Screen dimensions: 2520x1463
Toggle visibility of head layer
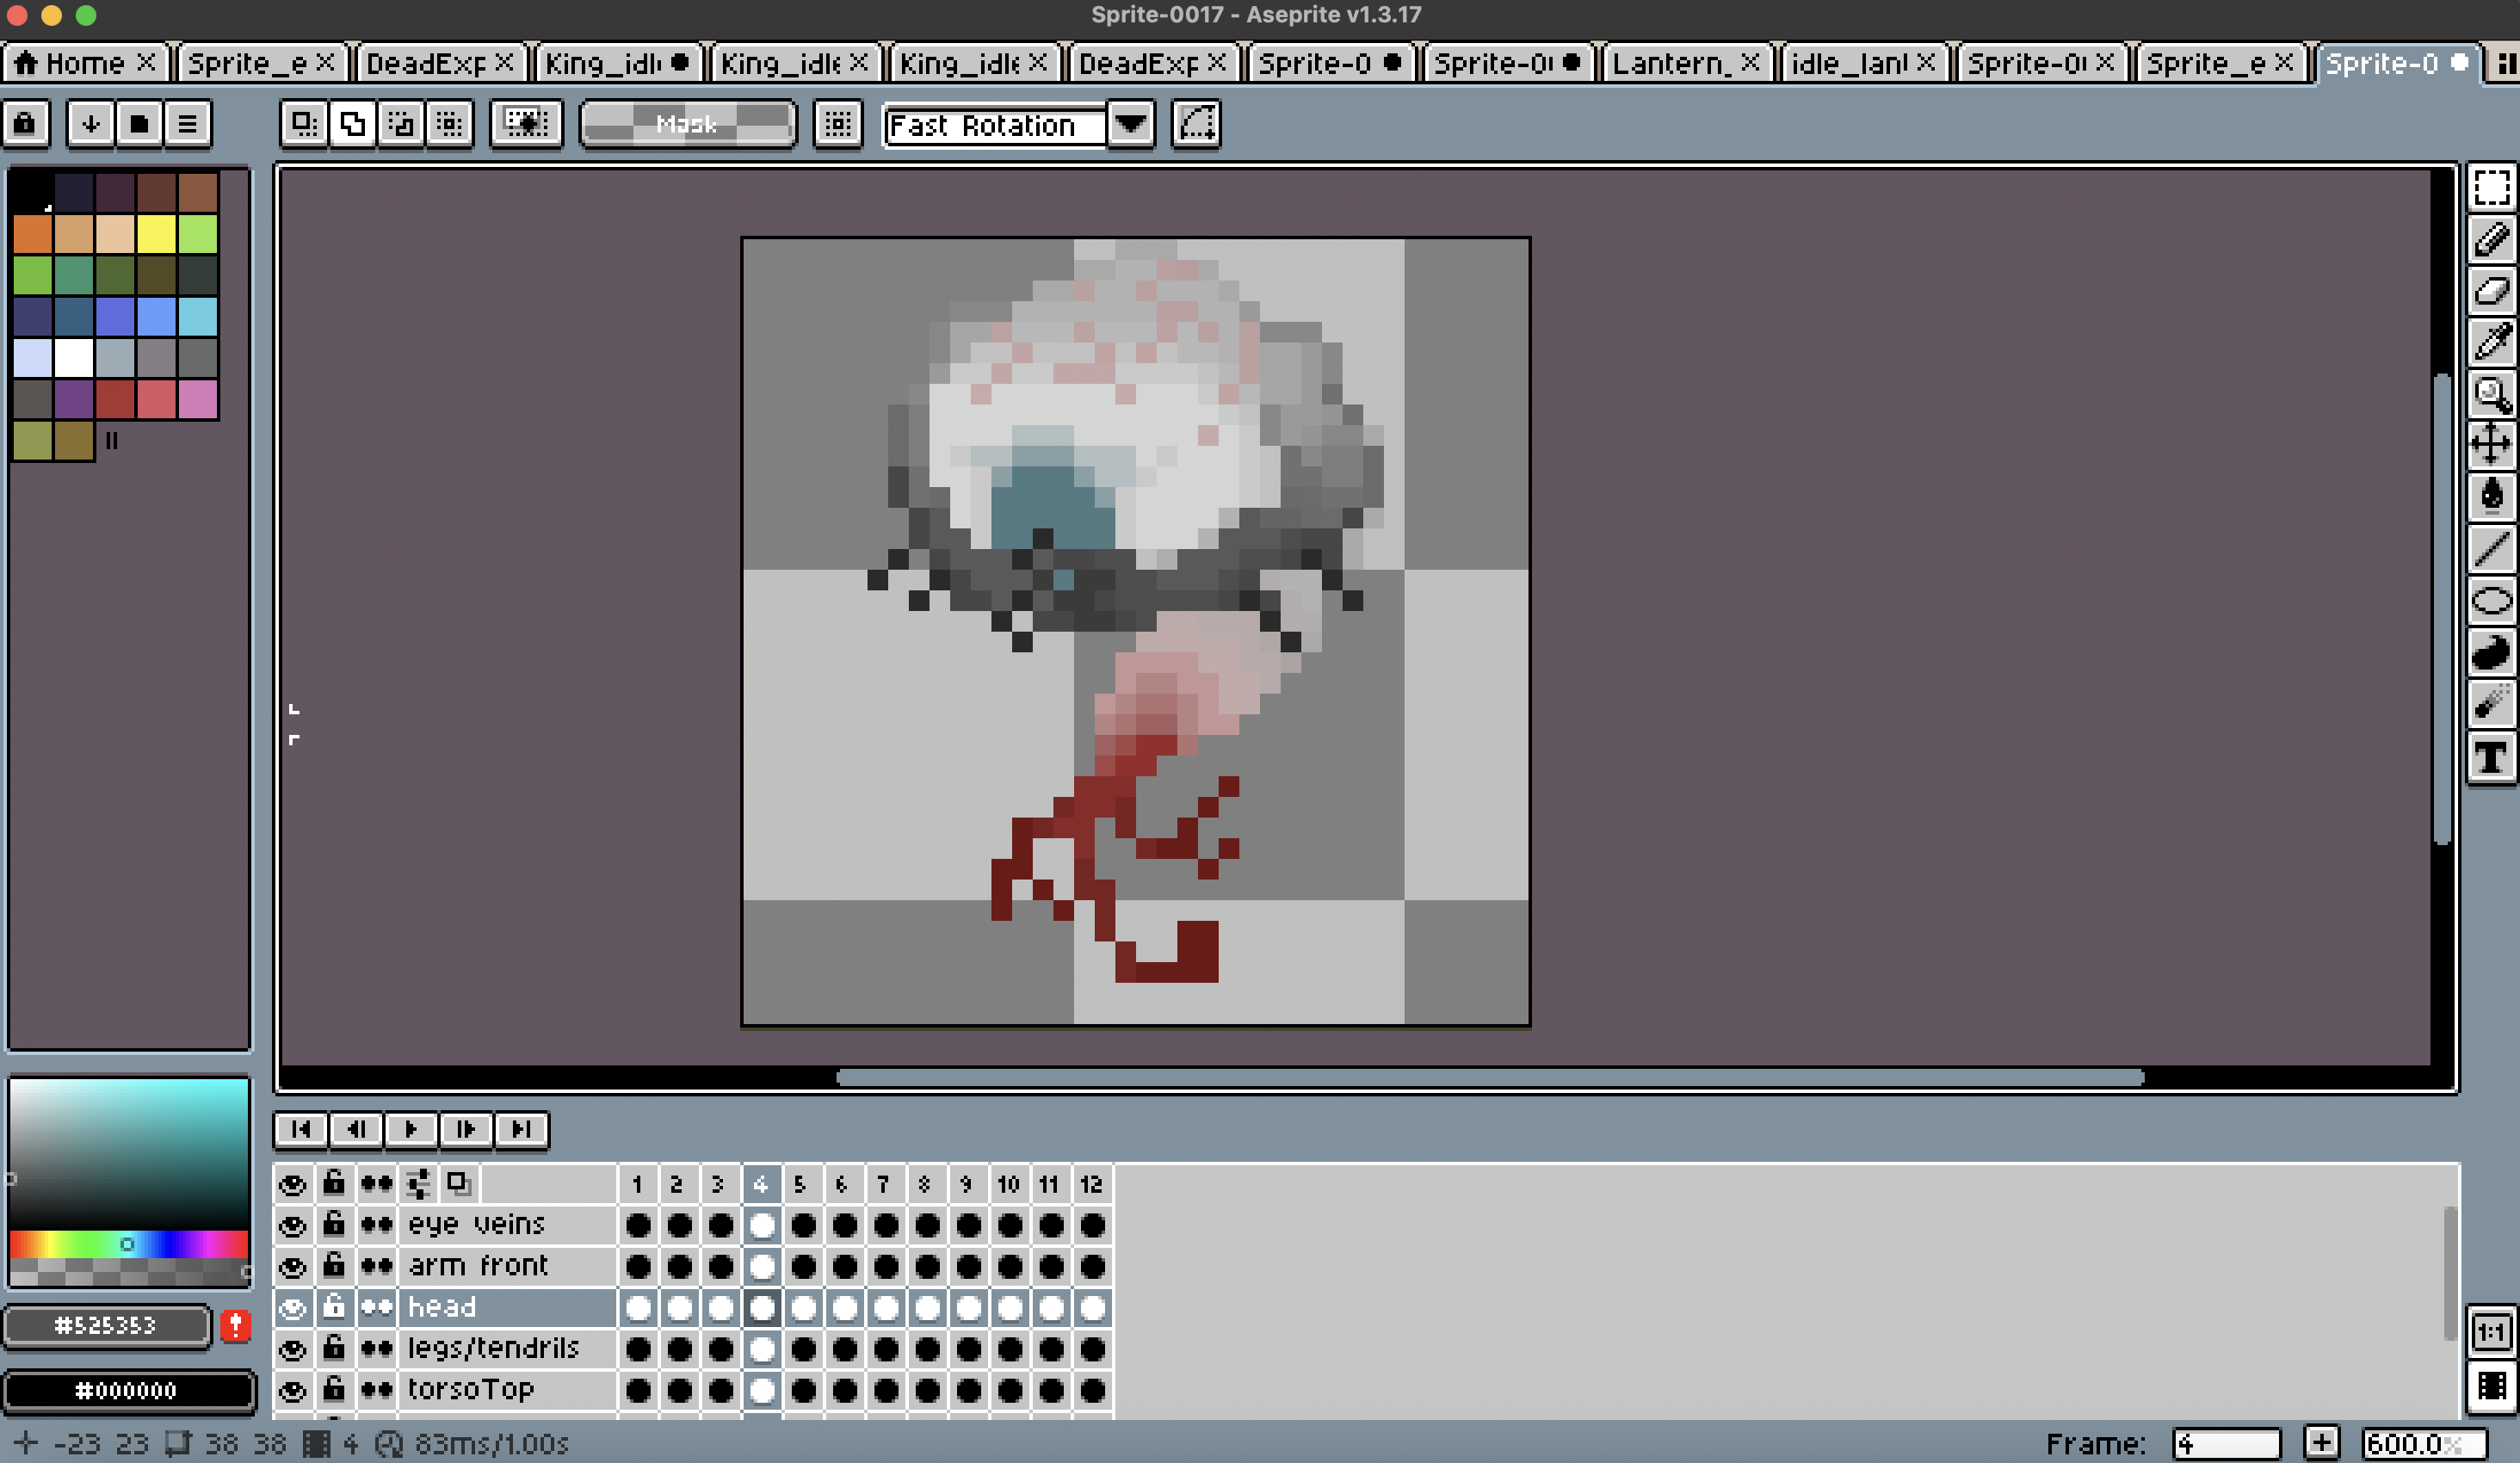[292, 1307]
